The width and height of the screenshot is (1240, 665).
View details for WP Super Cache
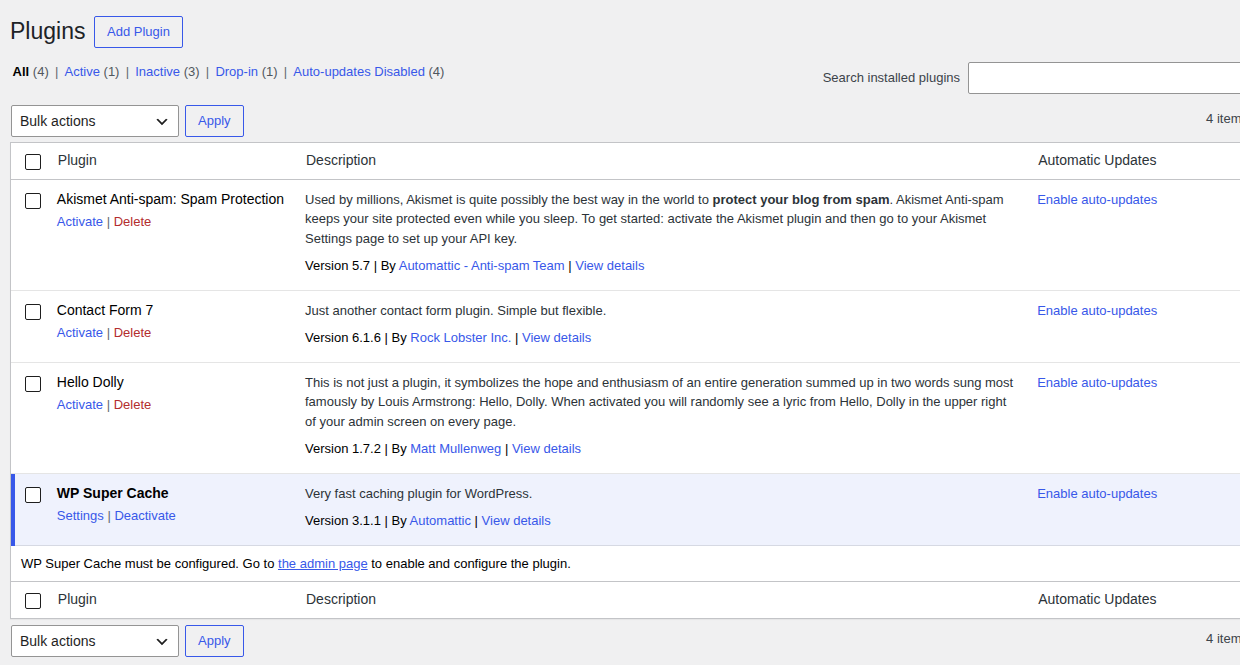[516, 521]
